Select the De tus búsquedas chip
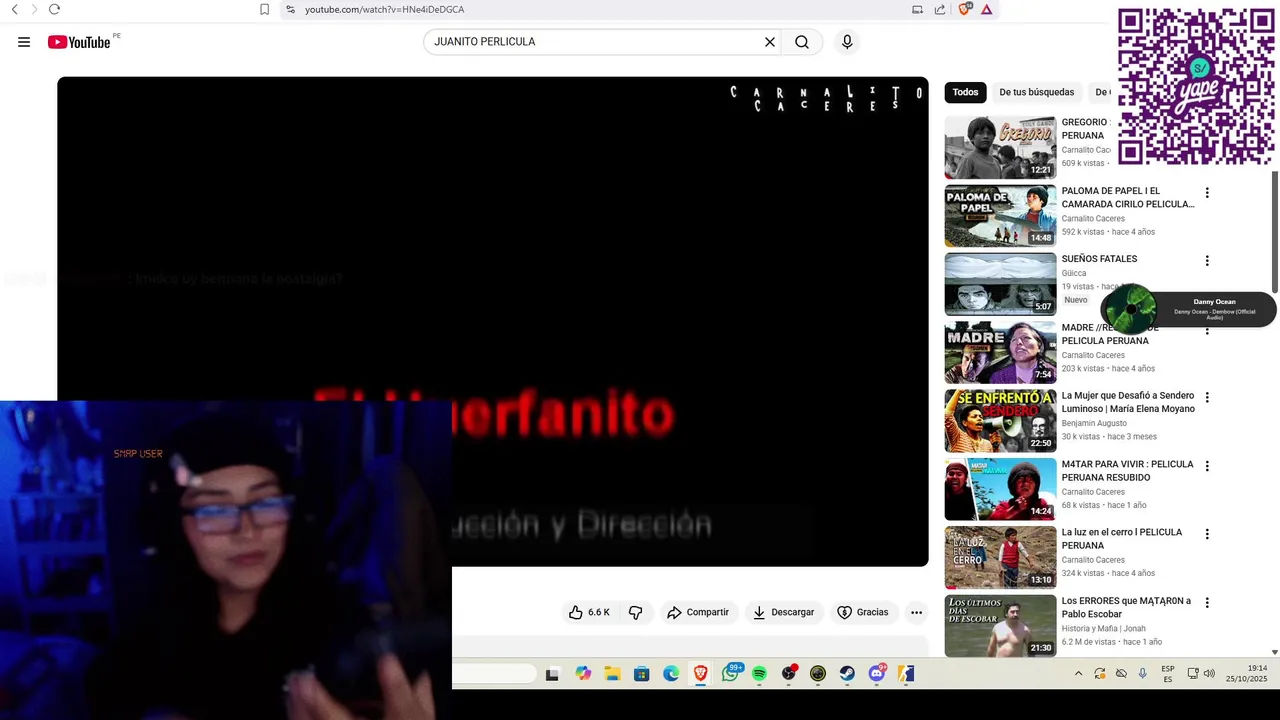 click(1037, 92)
